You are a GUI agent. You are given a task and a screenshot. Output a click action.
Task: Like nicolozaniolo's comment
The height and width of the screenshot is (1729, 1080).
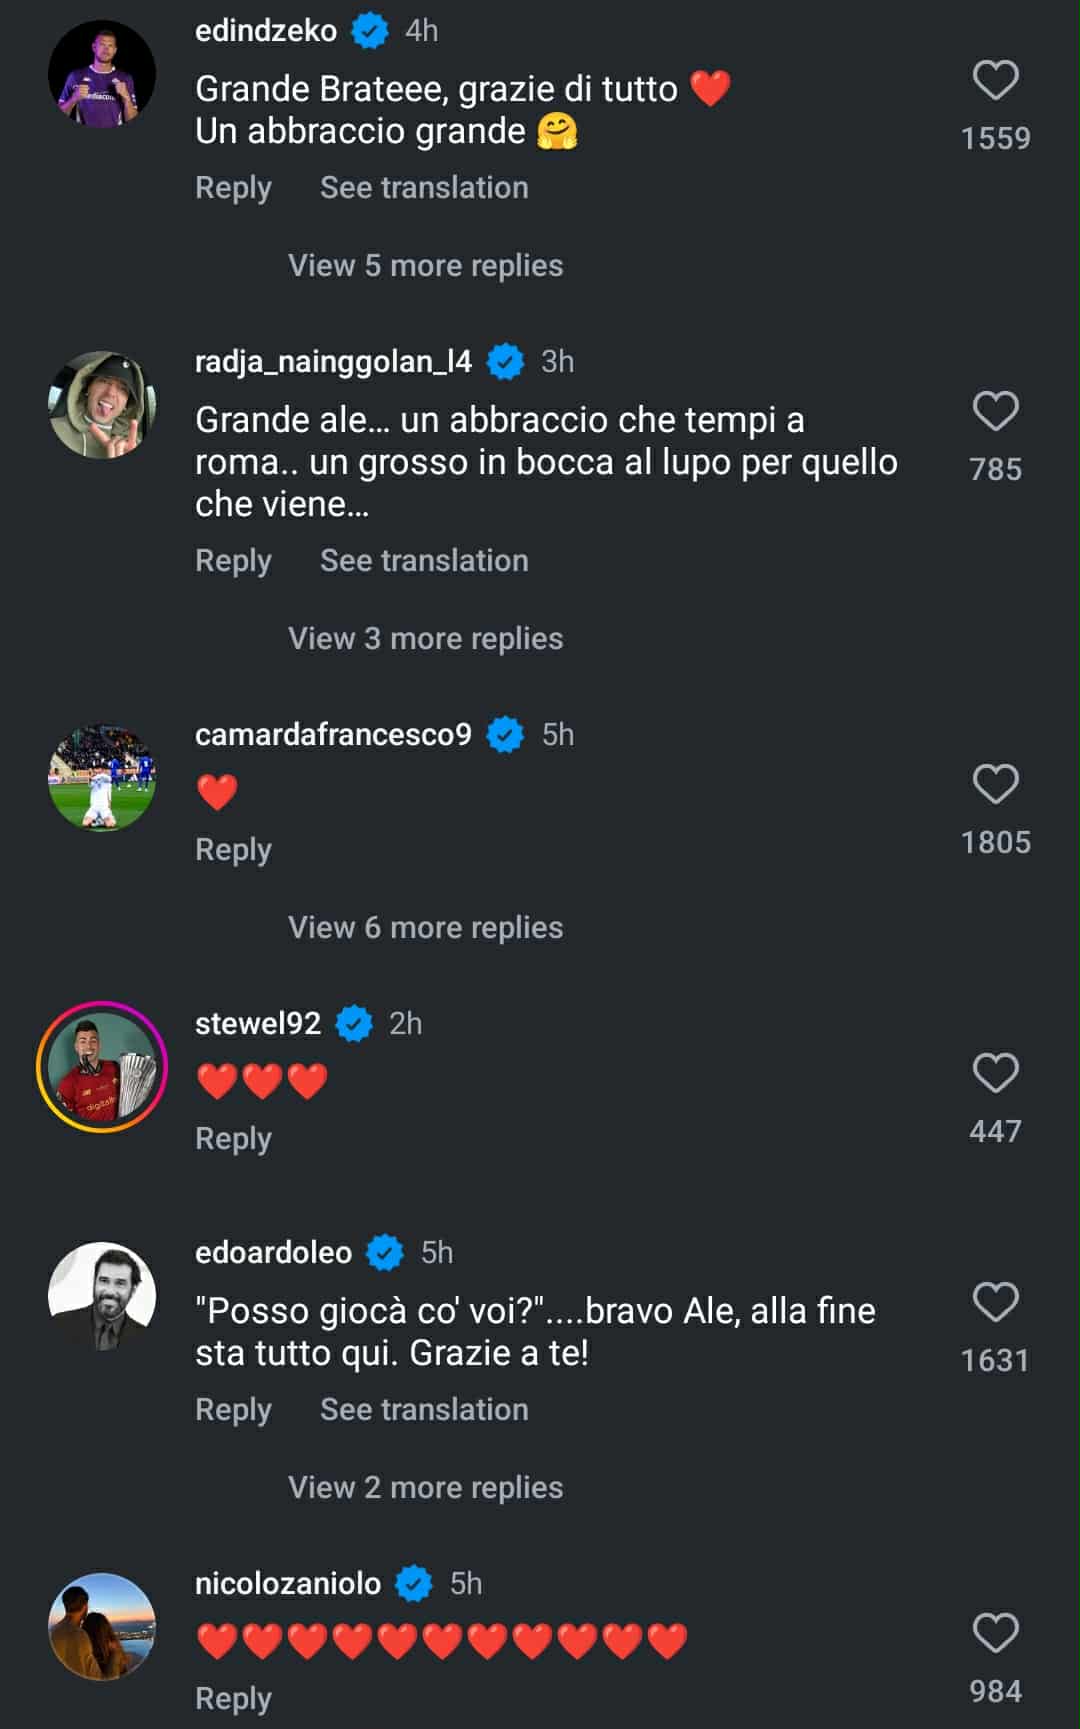[x=995, y=1633]
